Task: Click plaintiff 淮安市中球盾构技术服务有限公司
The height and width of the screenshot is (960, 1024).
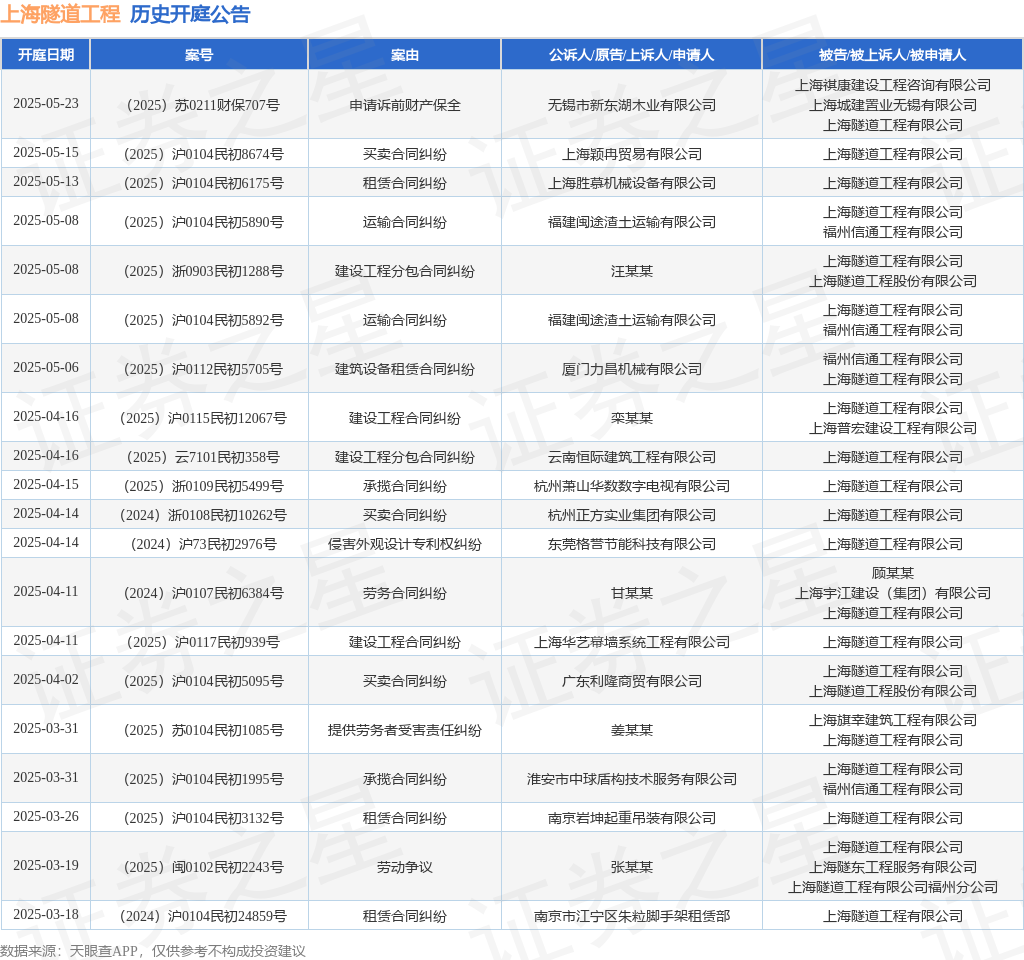Action: point(632,779)
